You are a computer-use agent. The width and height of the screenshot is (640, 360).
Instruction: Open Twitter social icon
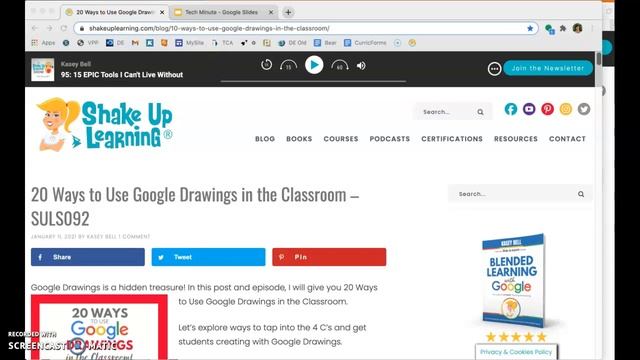[584, 109]
